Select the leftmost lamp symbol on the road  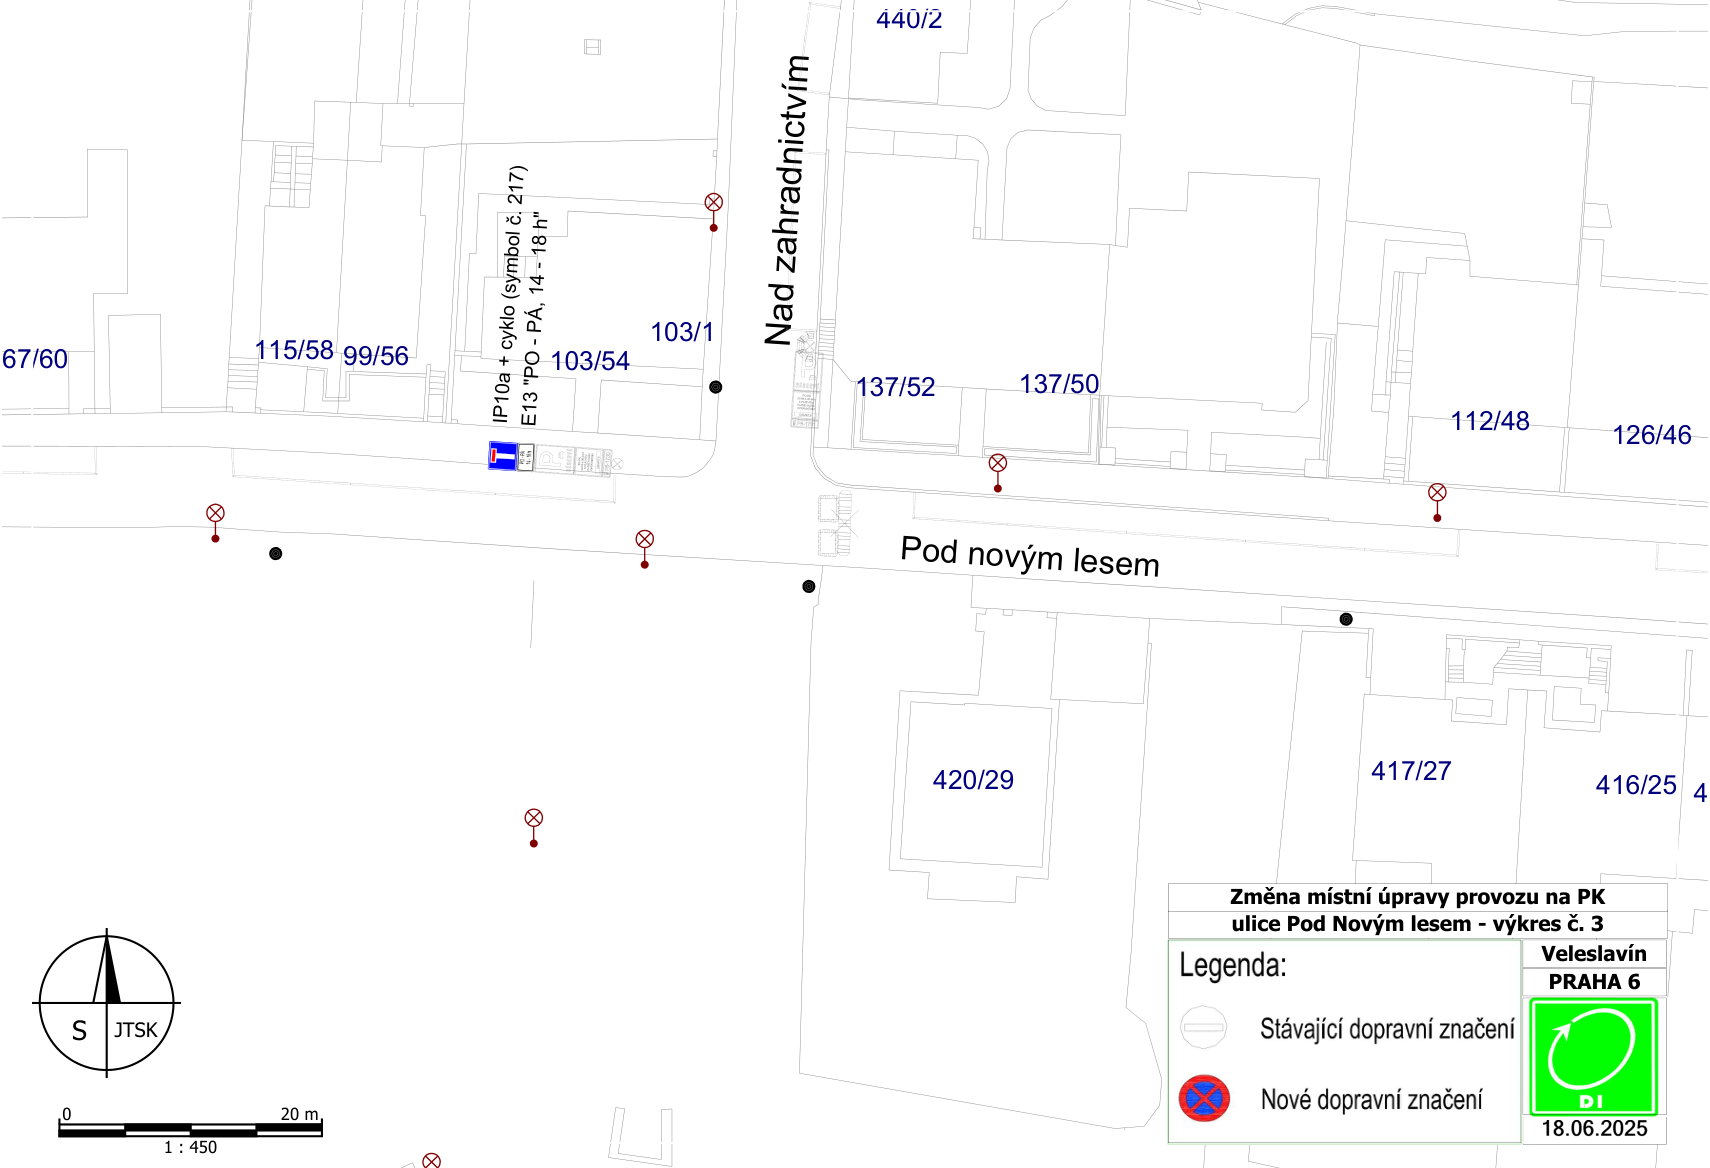click(x=215, y=523)
